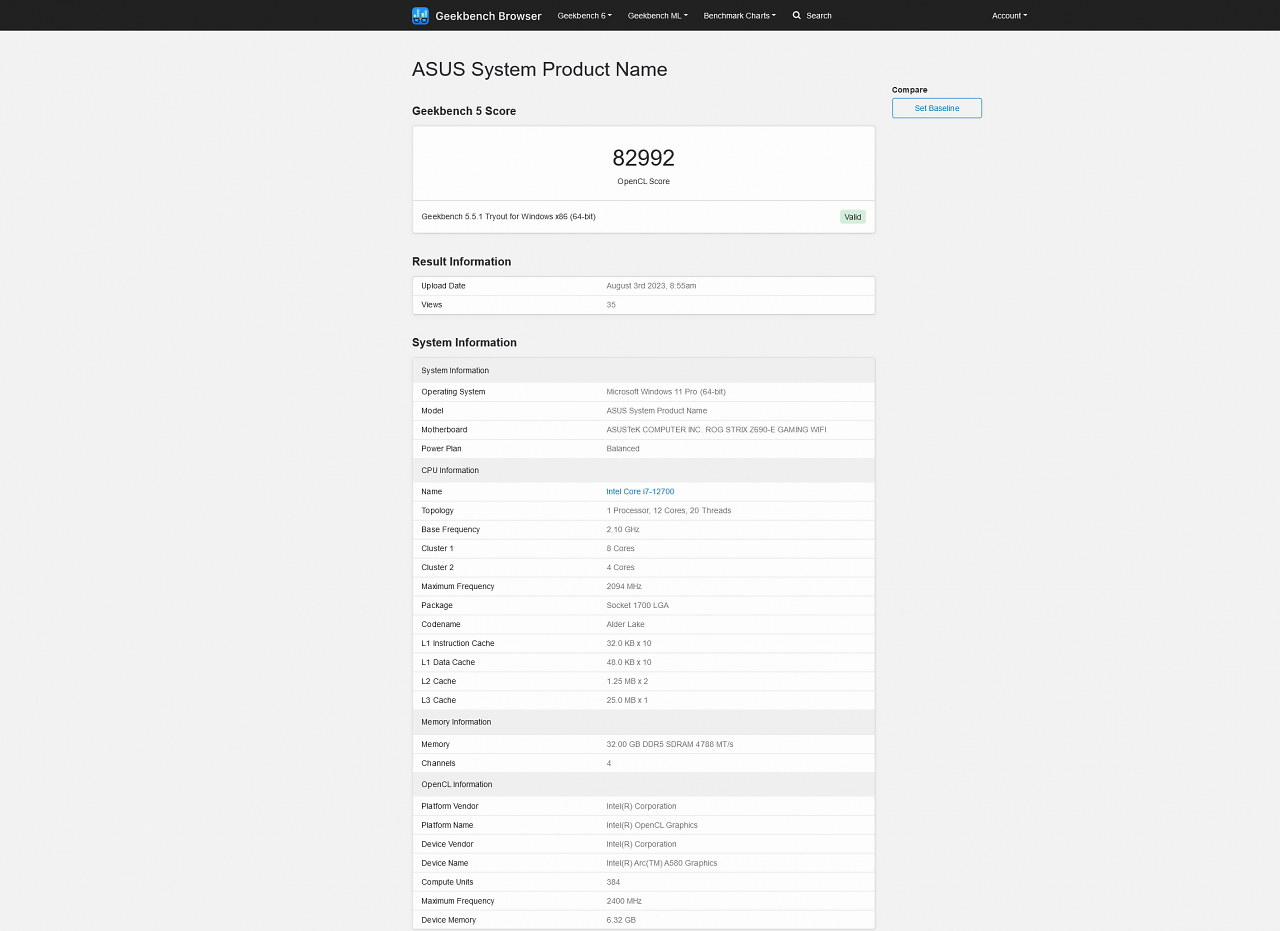Click the Model value ASUS System Product Name
The width and height of the screenshot is (1280, 931).
pos(657,410)
